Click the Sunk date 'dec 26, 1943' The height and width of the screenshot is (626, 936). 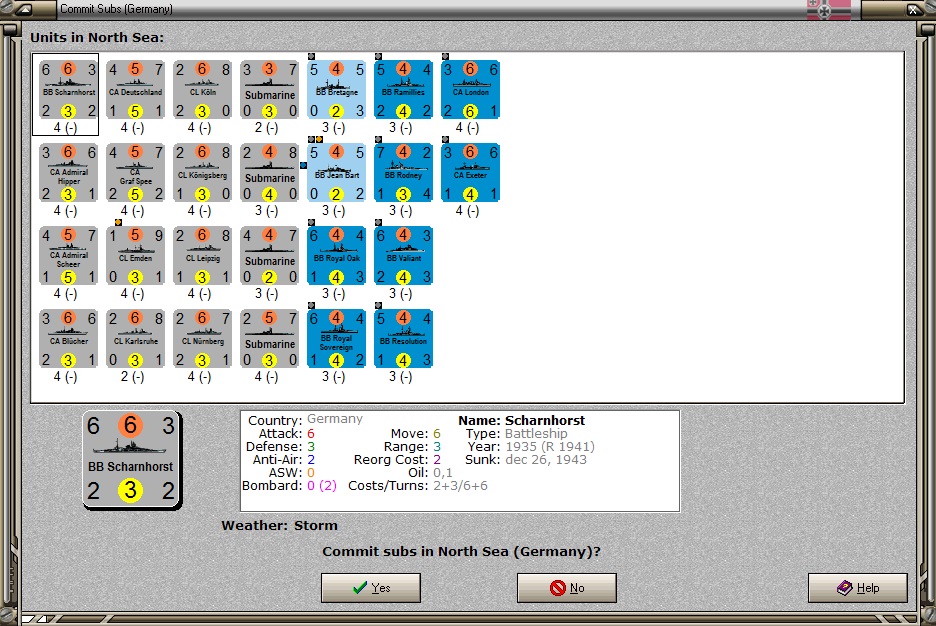click(x=546, y=460)
